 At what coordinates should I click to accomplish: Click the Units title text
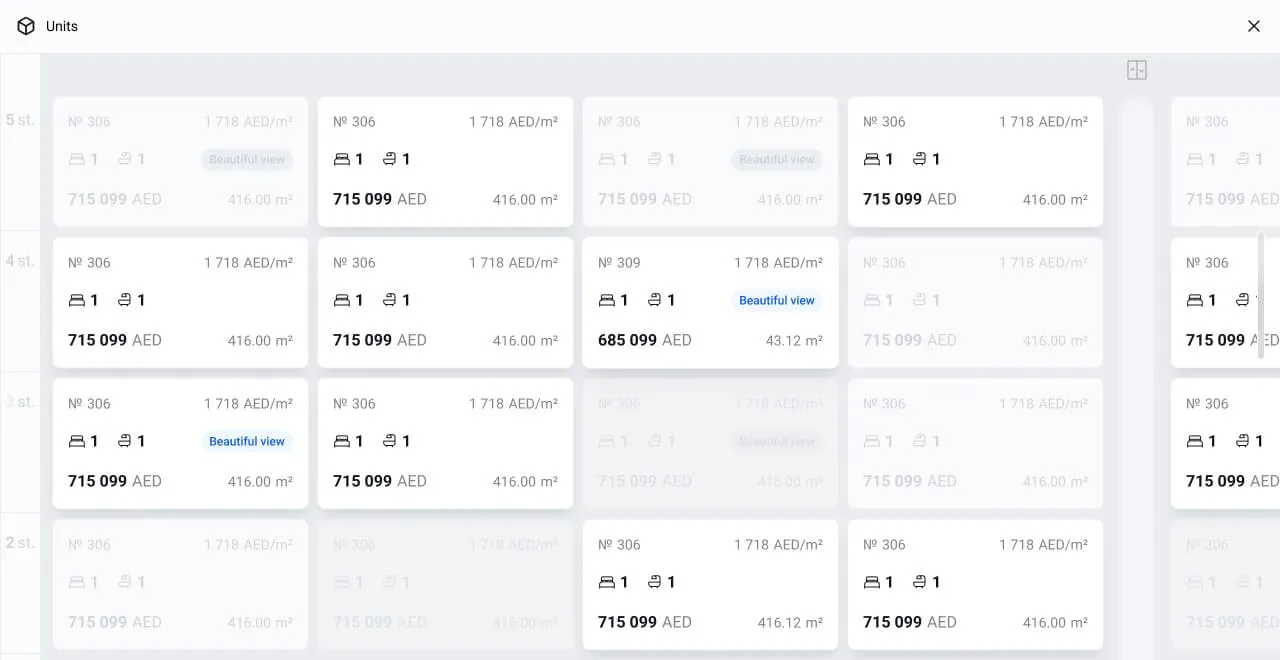[62, 26]
